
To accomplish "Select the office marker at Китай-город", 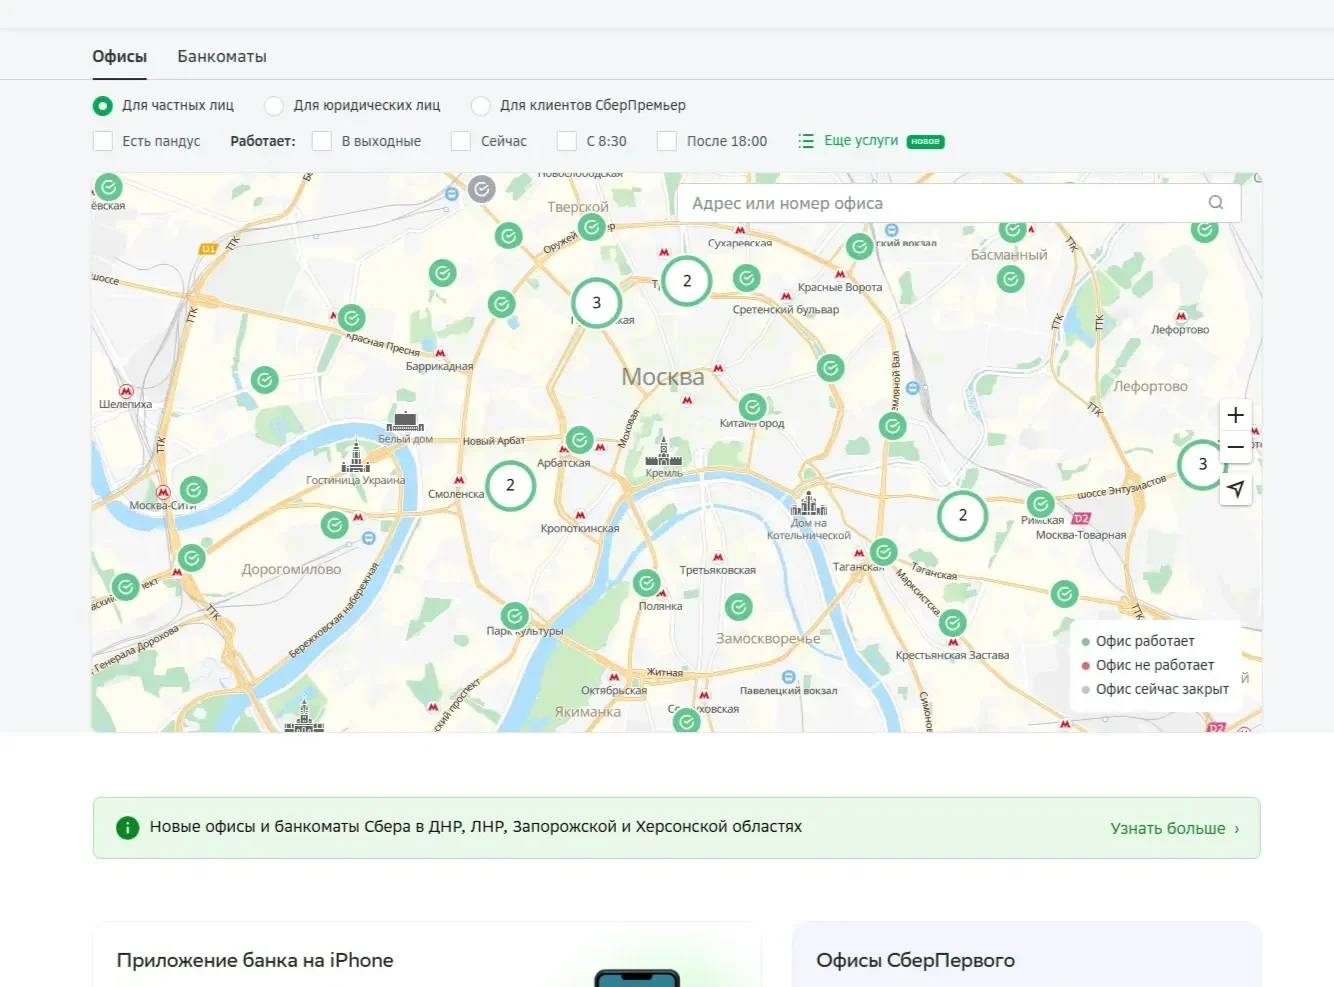I will click(x=752, y=407).
